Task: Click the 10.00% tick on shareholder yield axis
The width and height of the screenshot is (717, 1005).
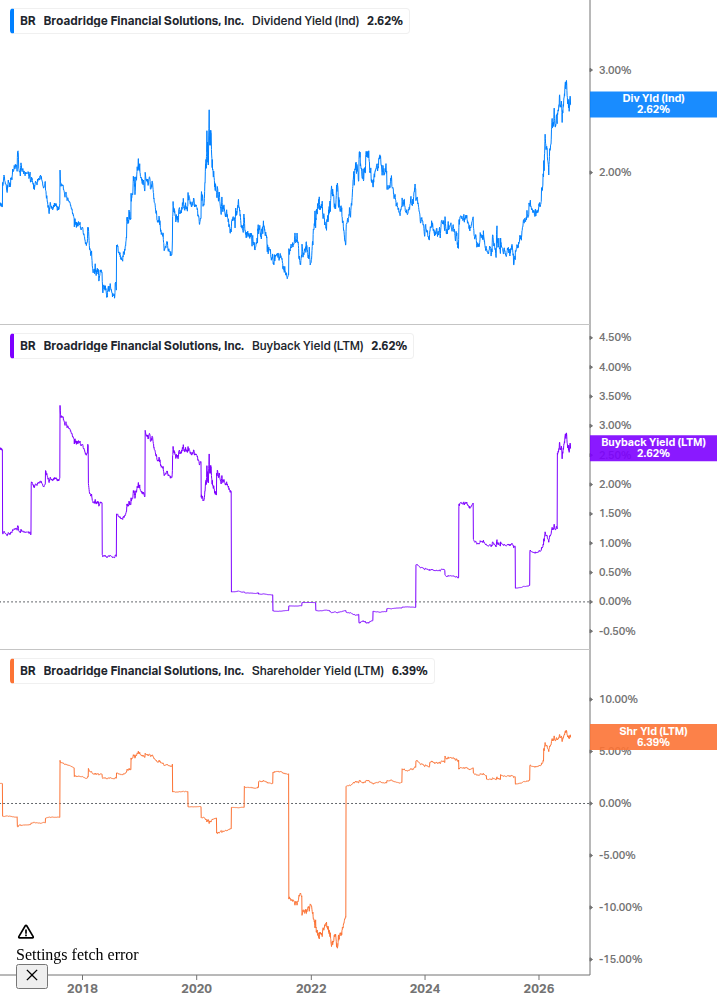Action: [x=618, y=699]
